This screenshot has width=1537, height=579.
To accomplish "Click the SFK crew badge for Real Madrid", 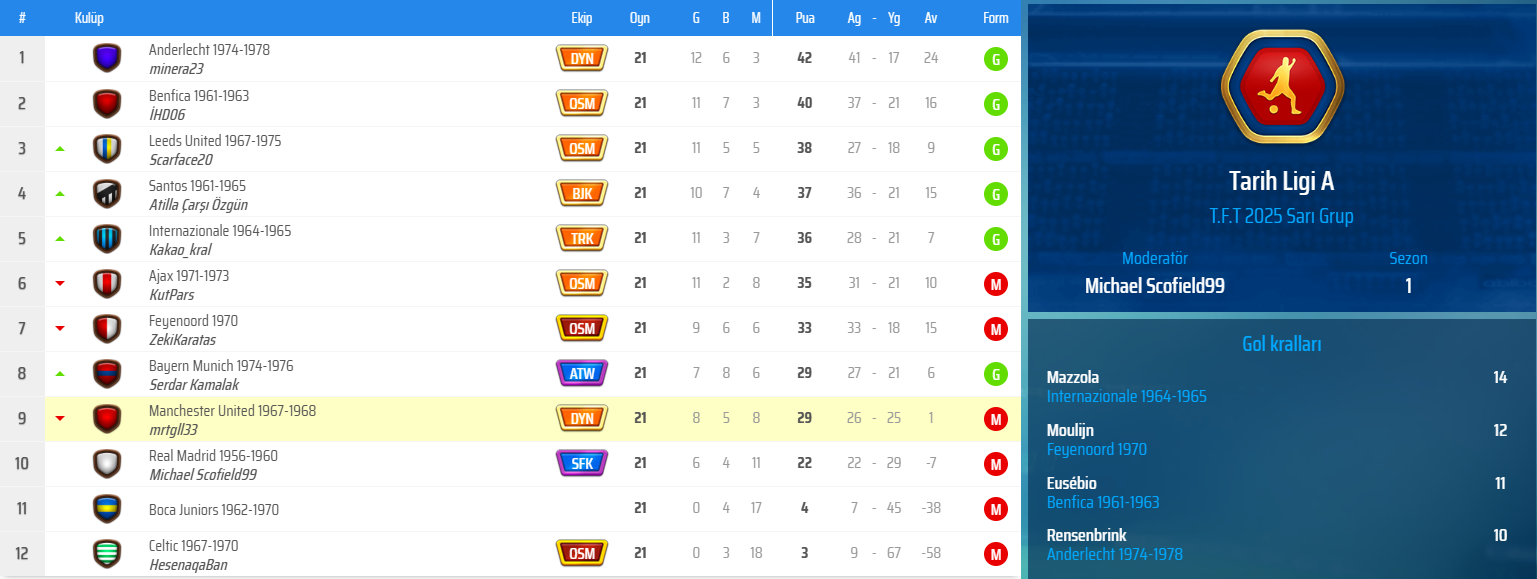I will pyautogui.click(x=582, y=463).
